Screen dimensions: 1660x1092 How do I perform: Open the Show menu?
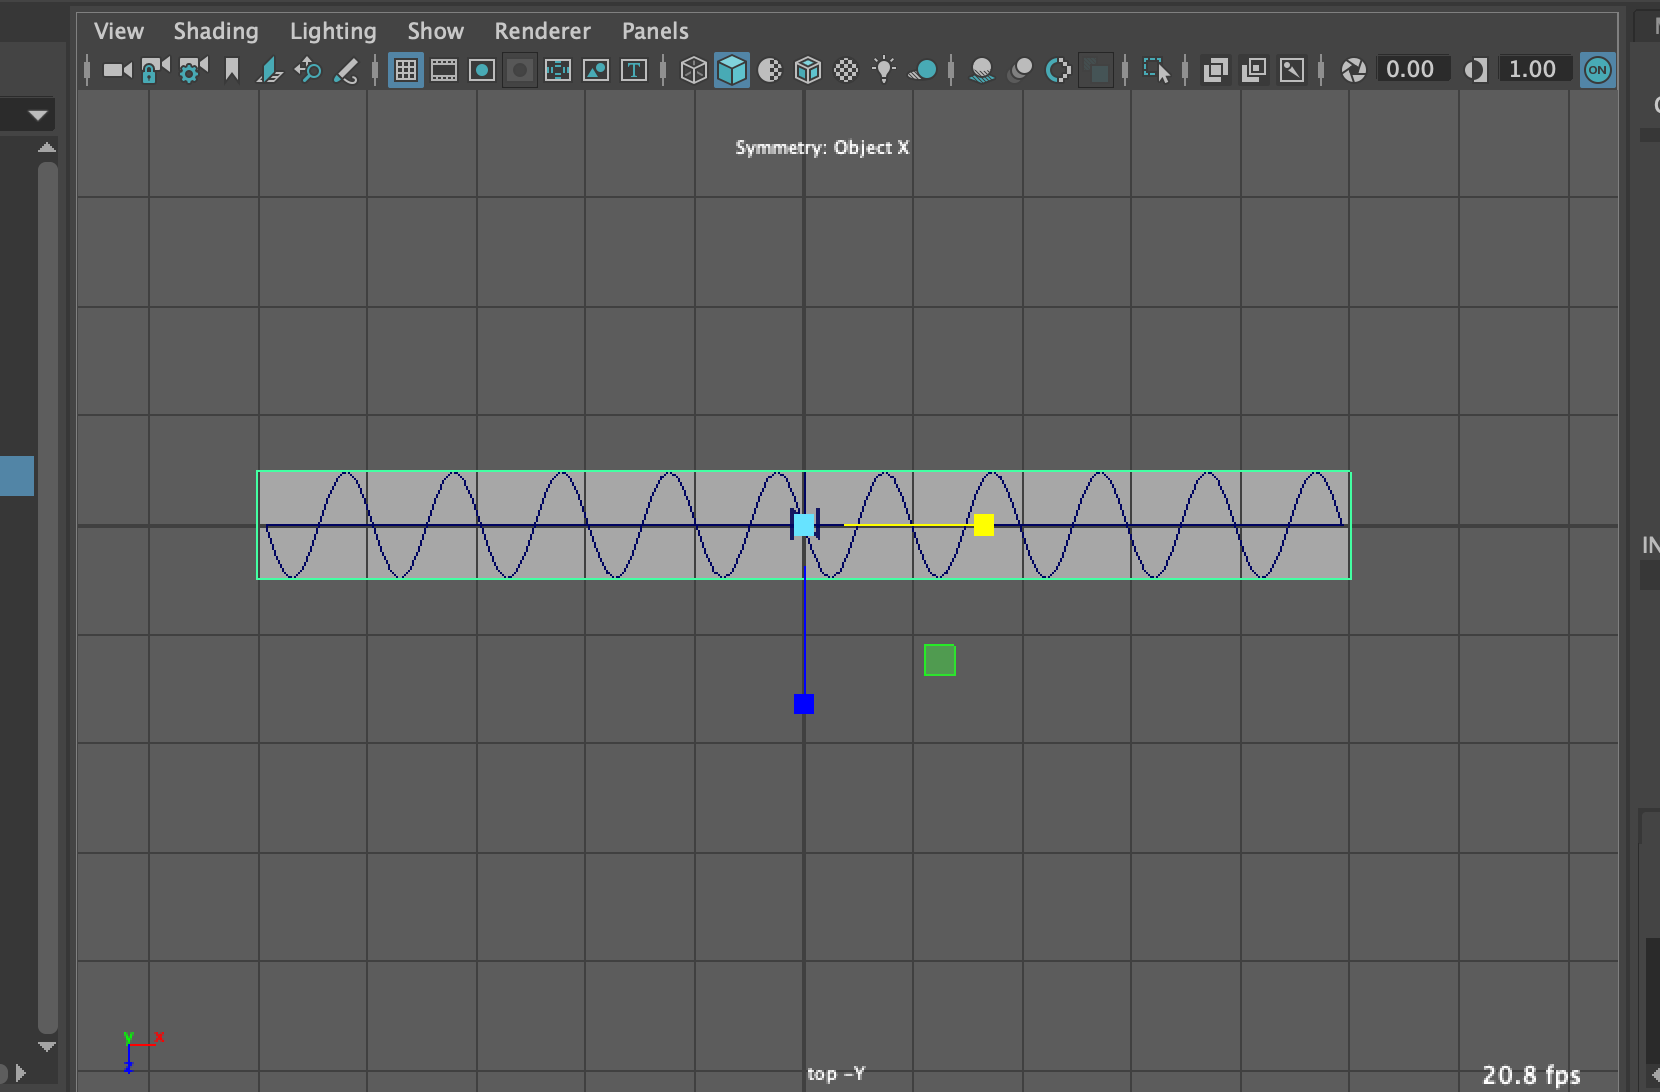pyautogui.click(x=435, y=31)
